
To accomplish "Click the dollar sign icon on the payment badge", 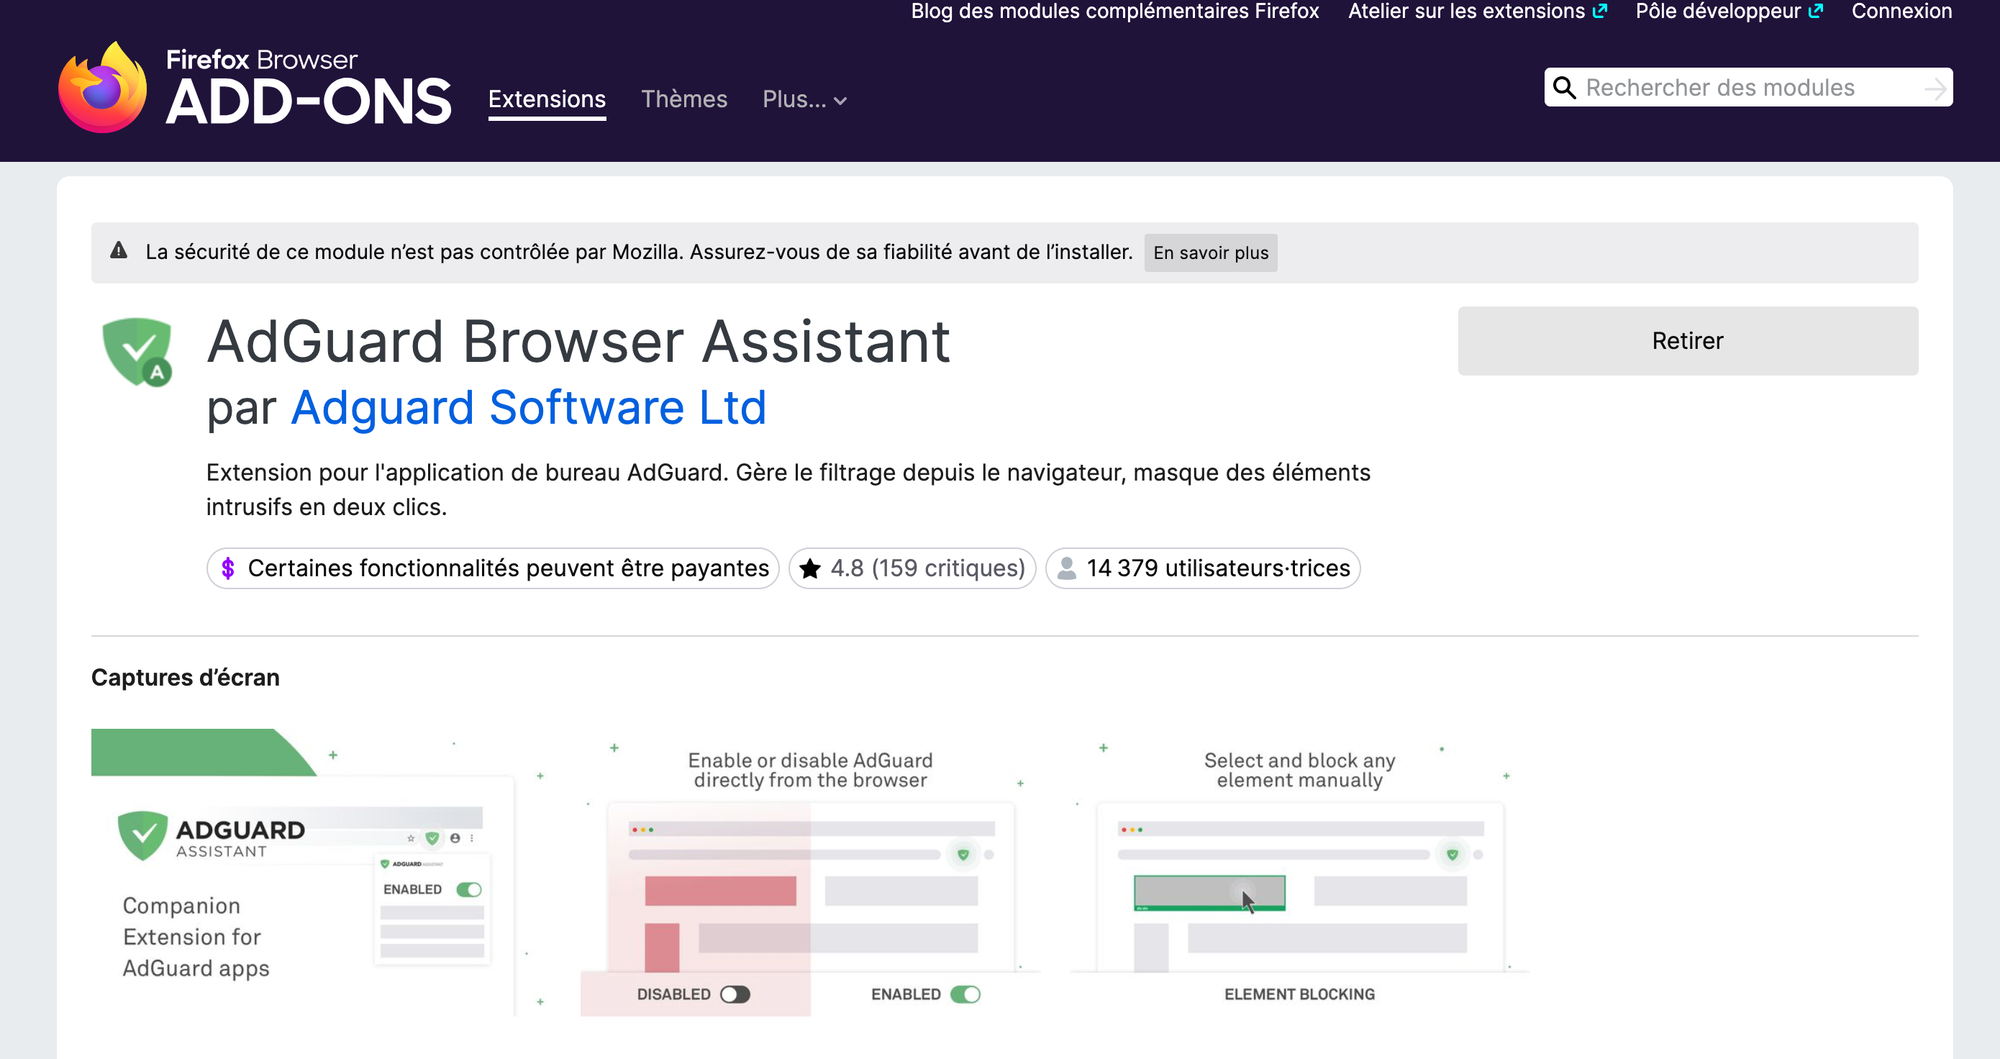I will coord(230,568).
